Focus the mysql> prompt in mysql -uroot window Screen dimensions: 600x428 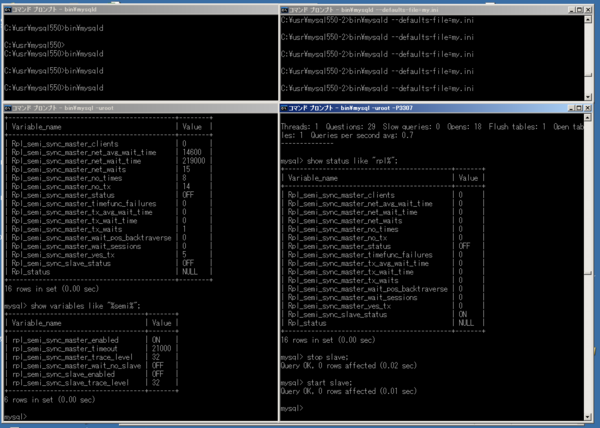pyautogui.click(x=16, y=417)
